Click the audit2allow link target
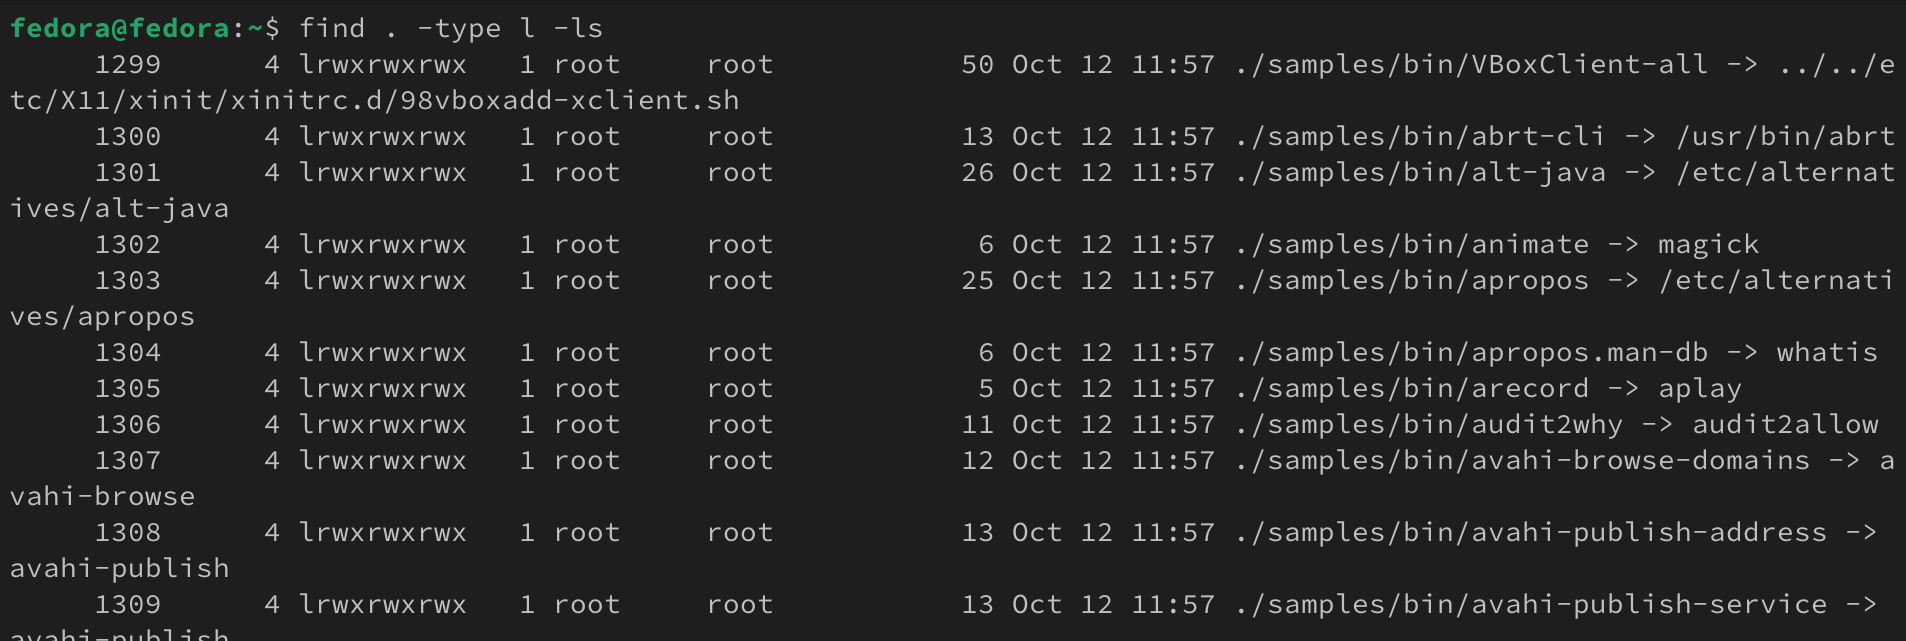 pyautogui.click(x=1785, y=424)
